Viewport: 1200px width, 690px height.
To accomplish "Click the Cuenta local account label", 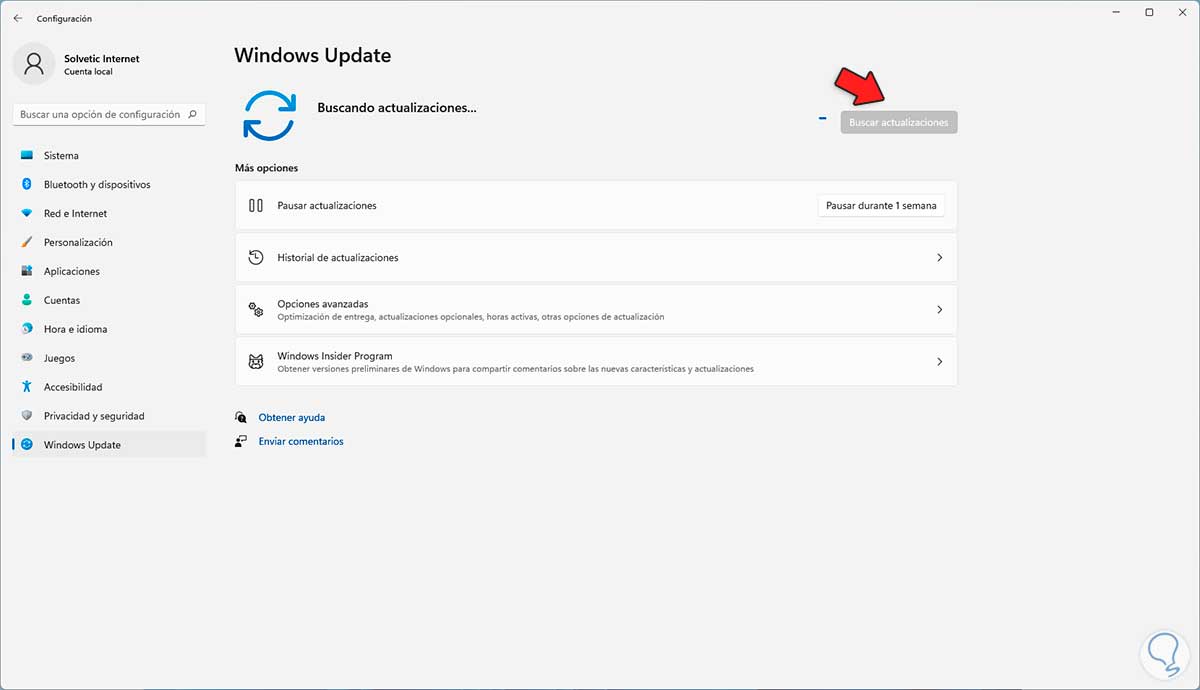I will 88,72.
